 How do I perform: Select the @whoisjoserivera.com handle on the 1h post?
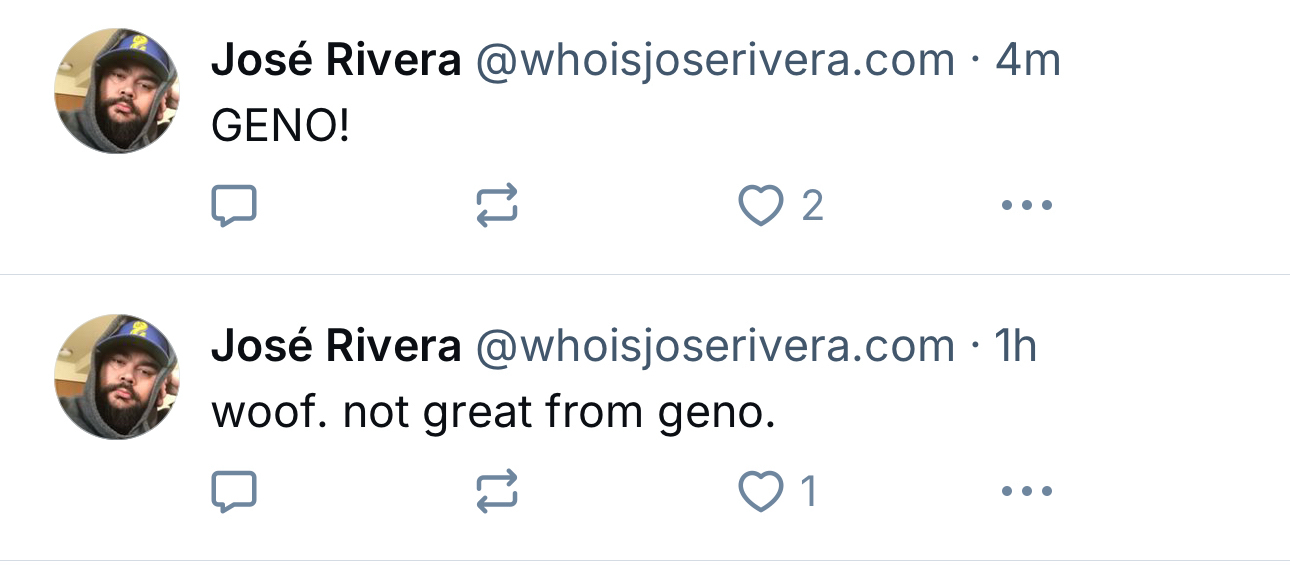(714, 346)
